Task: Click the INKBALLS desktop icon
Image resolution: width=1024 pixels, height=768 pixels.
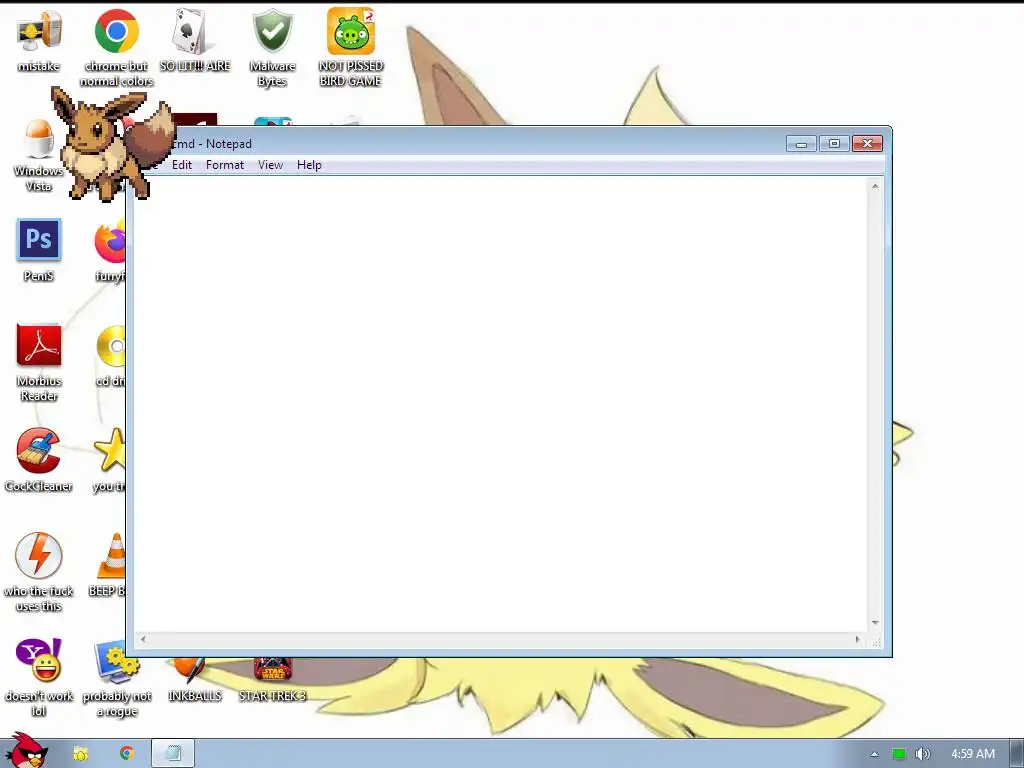Action: pyautogui.click(x=195, y=679)
